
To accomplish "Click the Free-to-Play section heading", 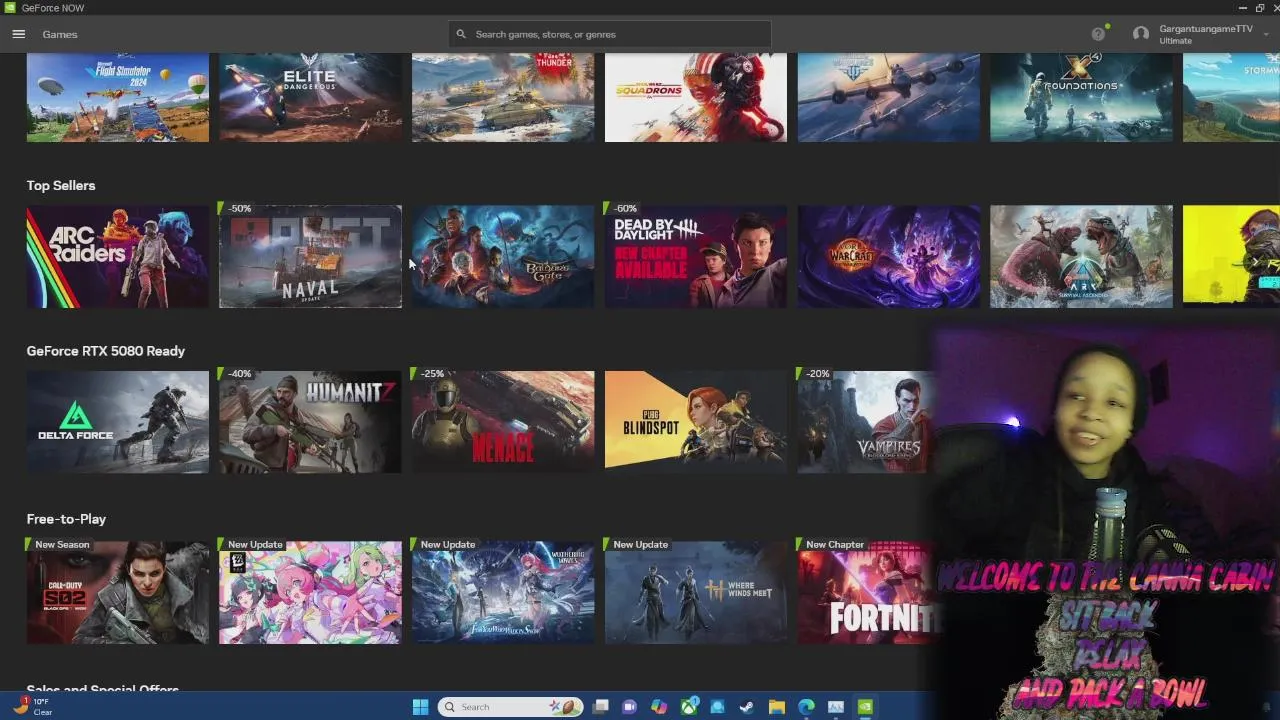I will tap(66, 519).
